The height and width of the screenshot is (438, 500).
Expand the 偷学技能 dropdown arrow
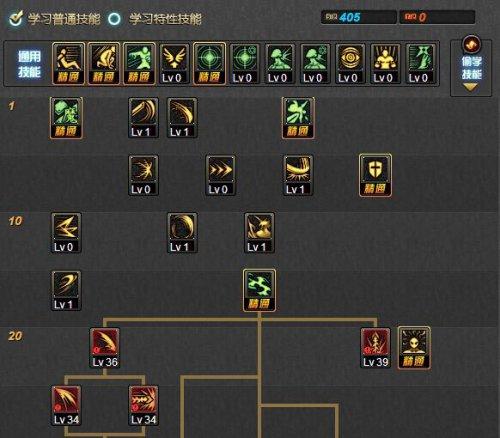[471, 87]
